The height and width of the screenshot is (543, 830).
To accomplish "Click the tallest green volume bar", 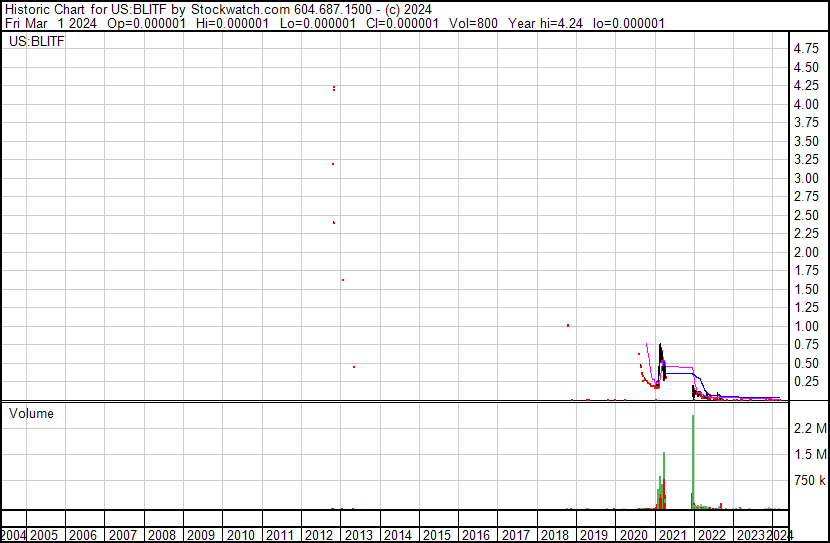I will (x=693, y=460).
